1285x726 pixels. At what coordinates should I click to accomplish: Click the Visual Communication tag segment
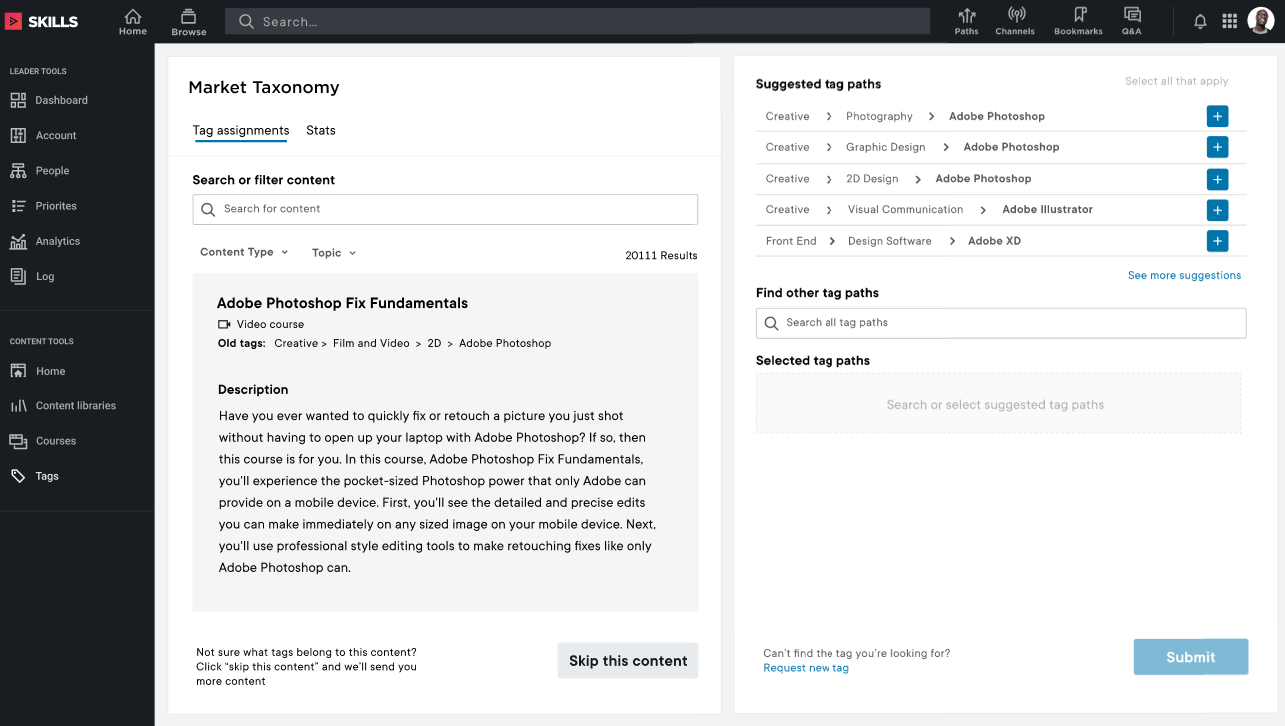coord(905,210)
